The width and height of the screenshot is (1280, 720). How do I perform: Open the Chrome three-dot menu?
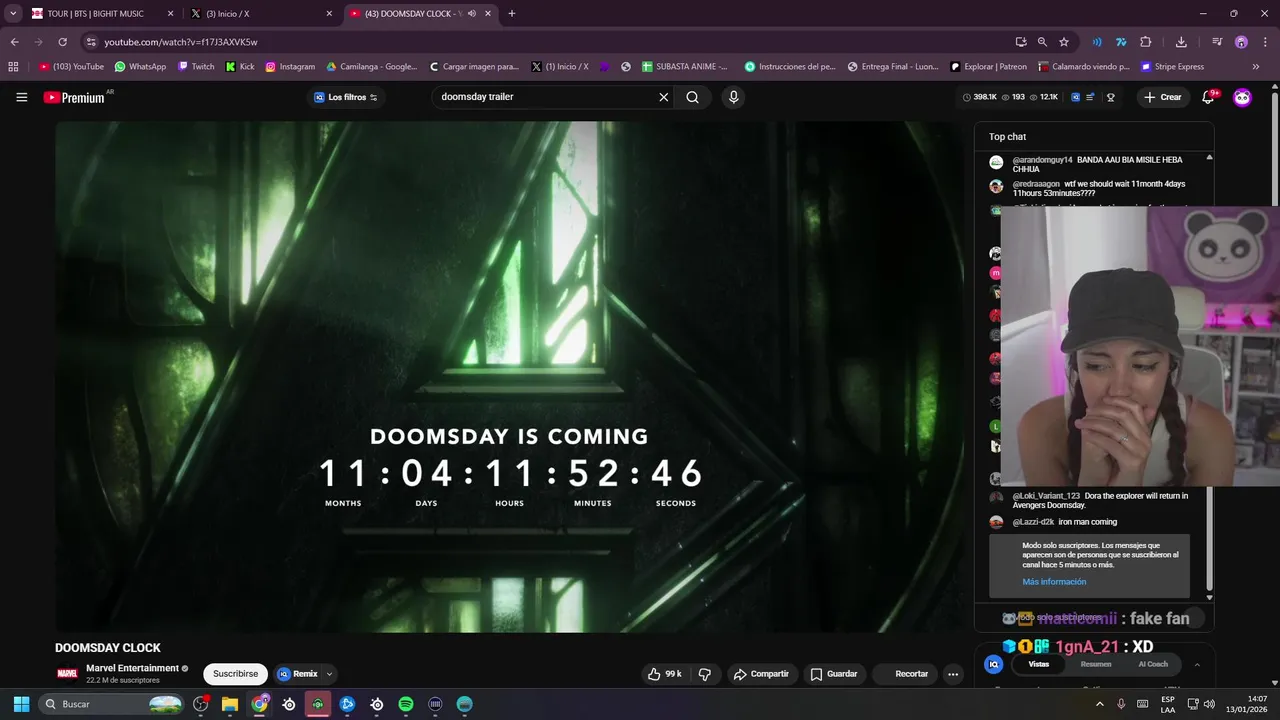[1265, 42]
